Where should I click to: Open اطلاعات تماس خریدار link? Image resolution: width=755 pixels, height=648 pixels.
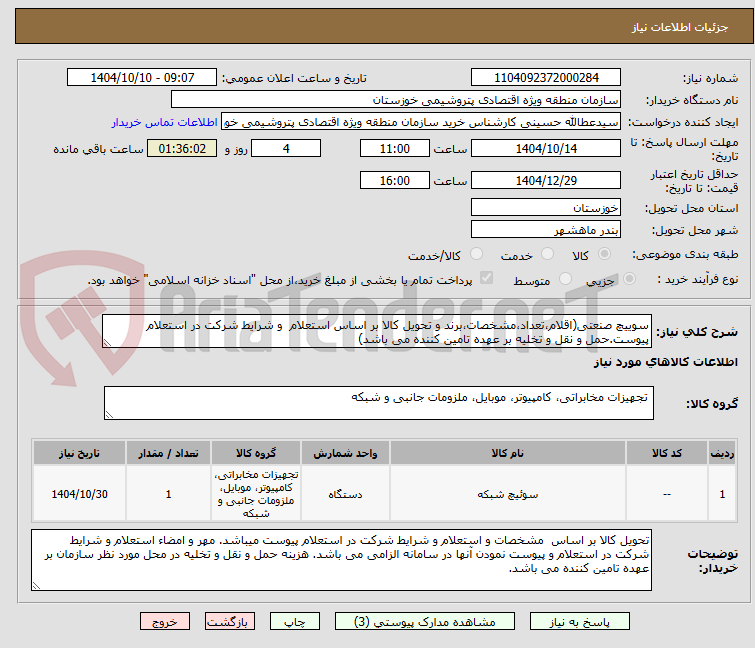point(165,122)
